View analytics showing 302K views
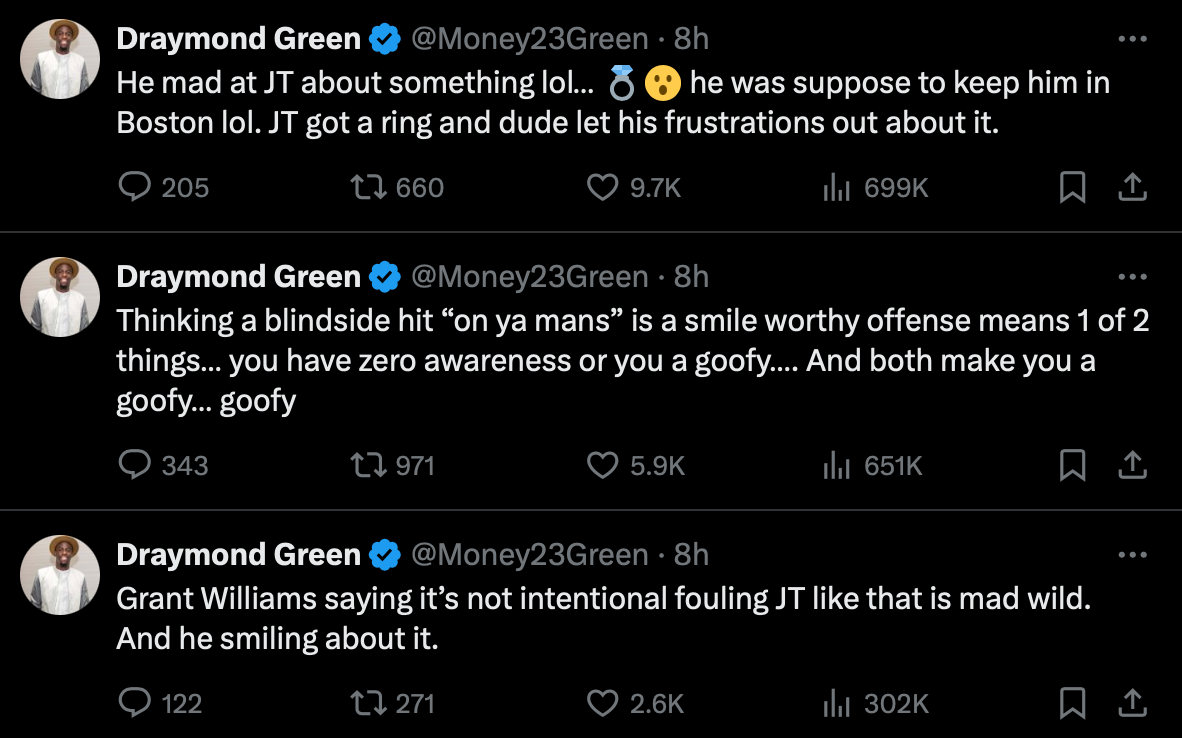 836,704
